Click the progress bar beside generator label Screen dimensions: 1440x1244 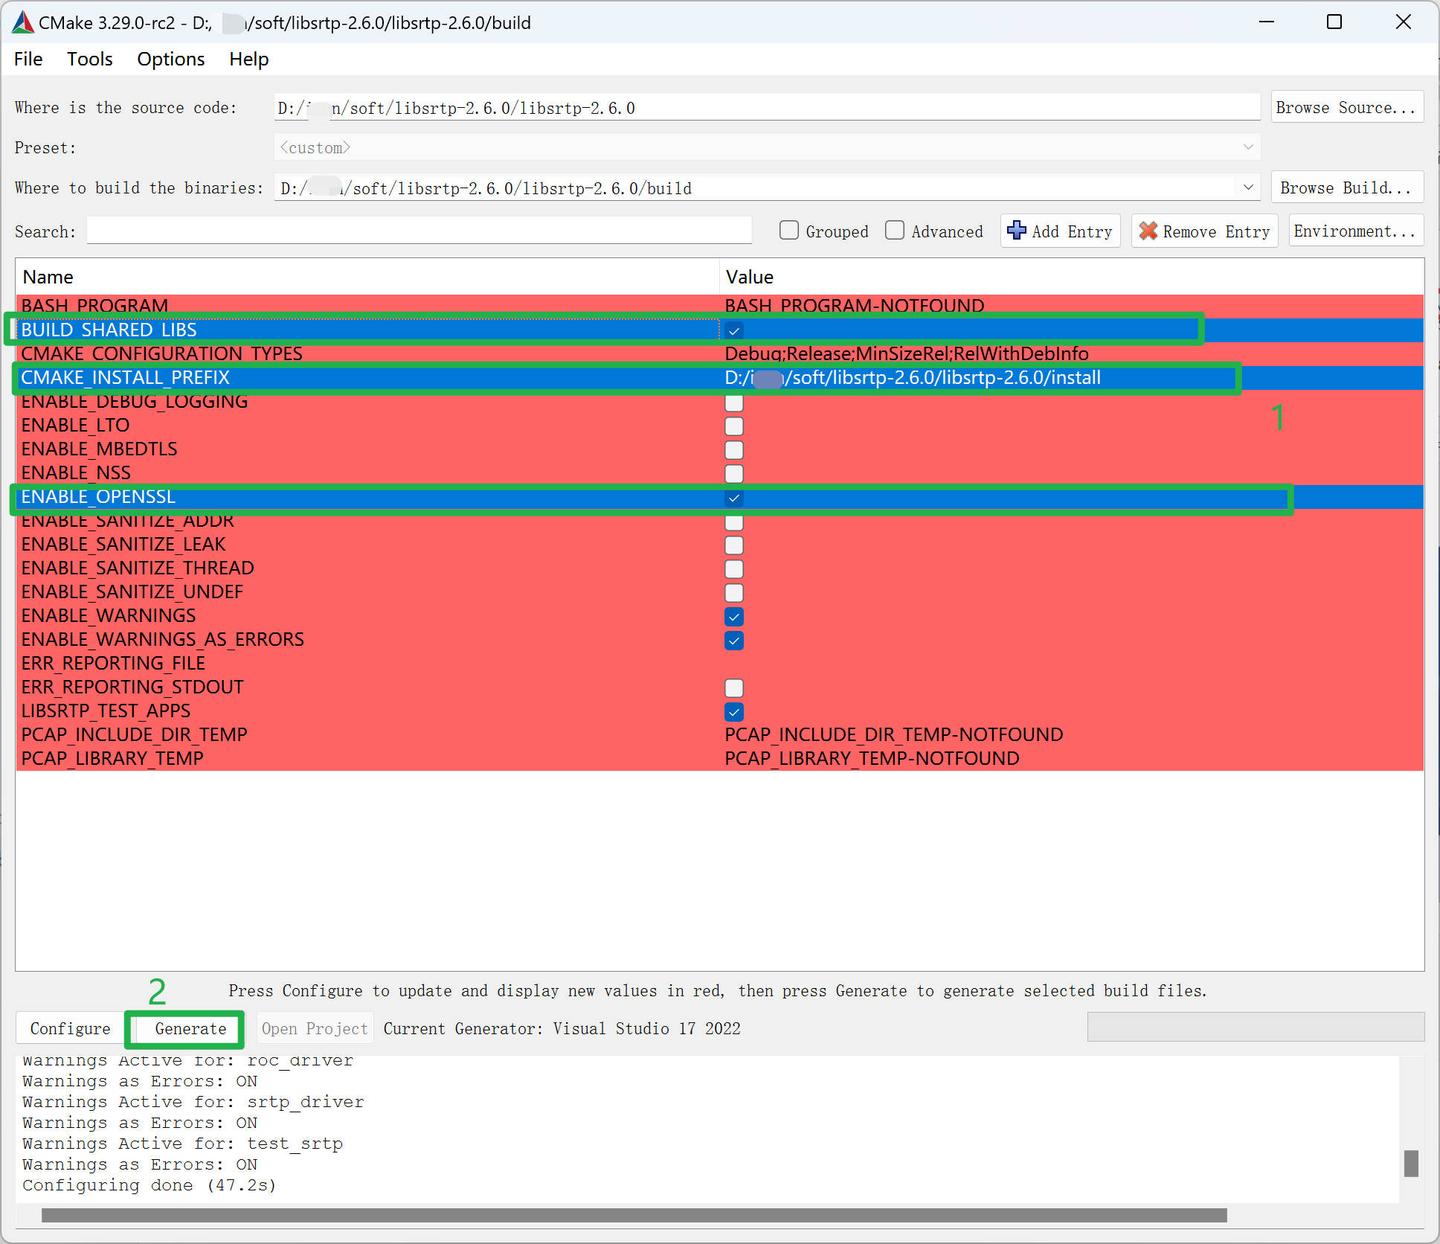pos(1255,1027)
